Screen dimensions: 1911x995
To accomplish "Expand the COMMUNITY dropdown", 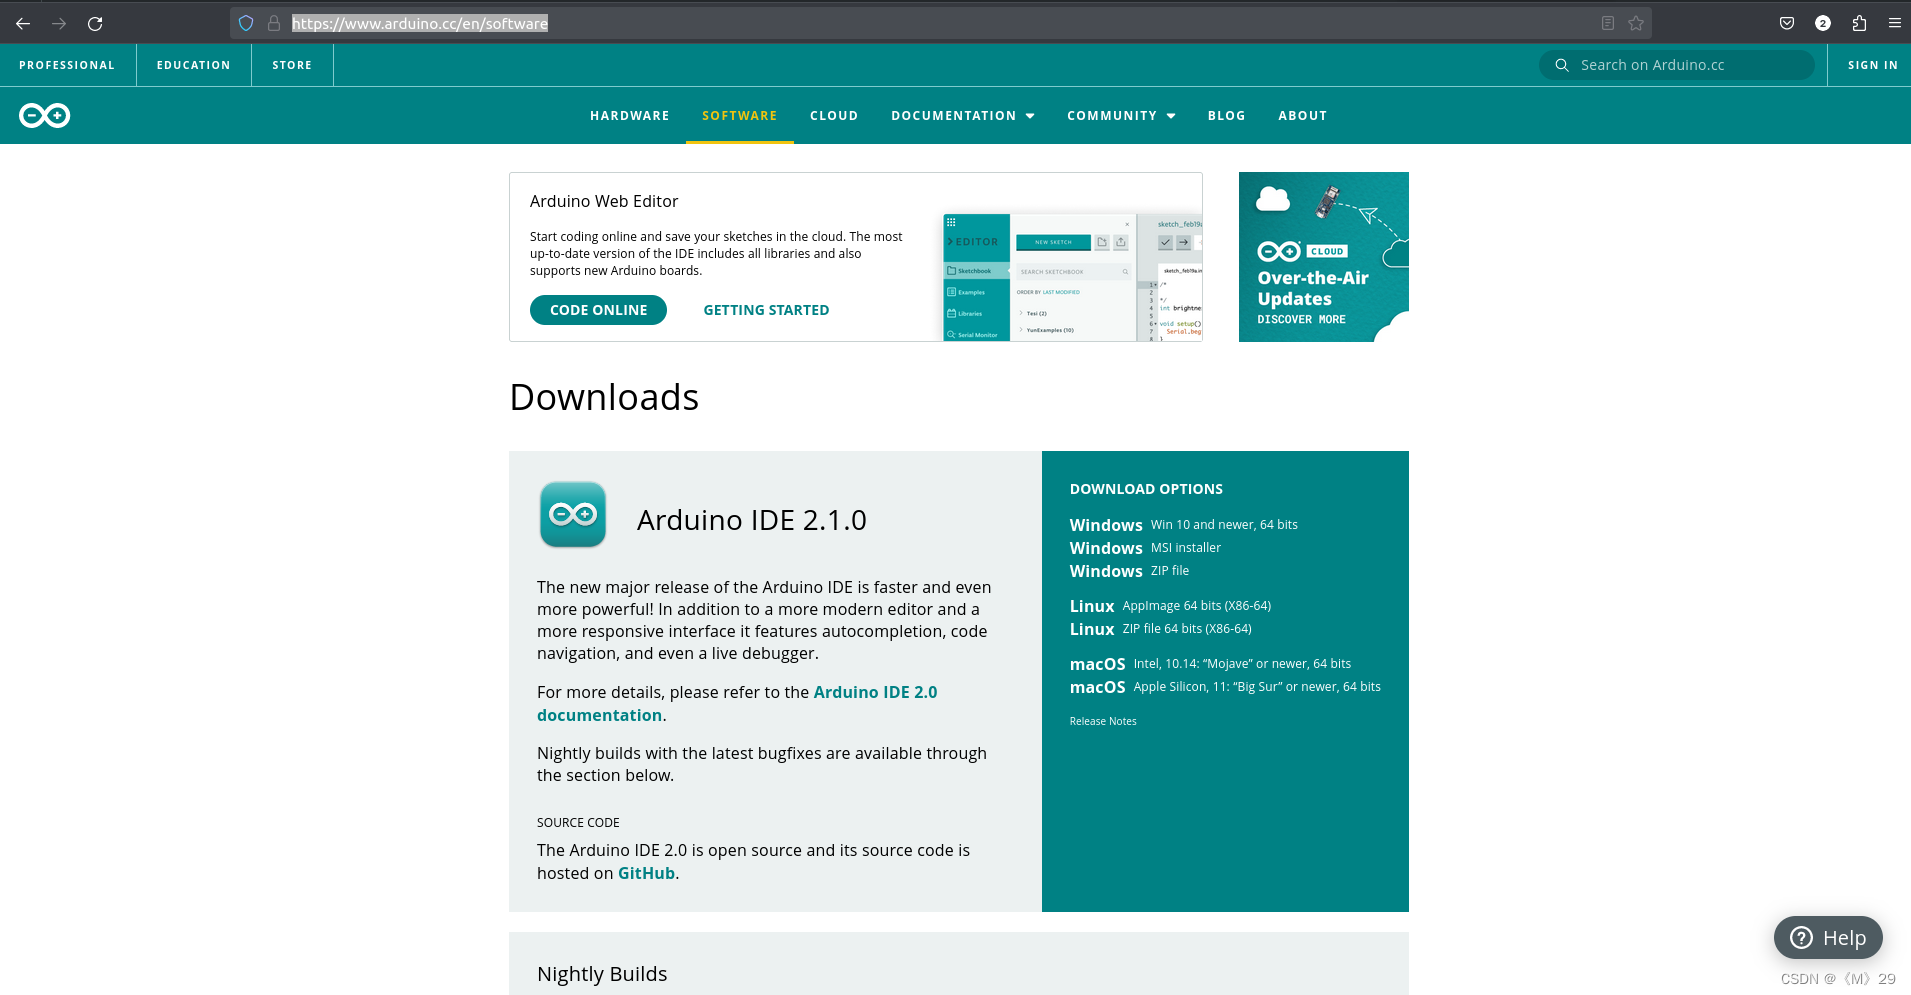I will [x=1120, y=115].
